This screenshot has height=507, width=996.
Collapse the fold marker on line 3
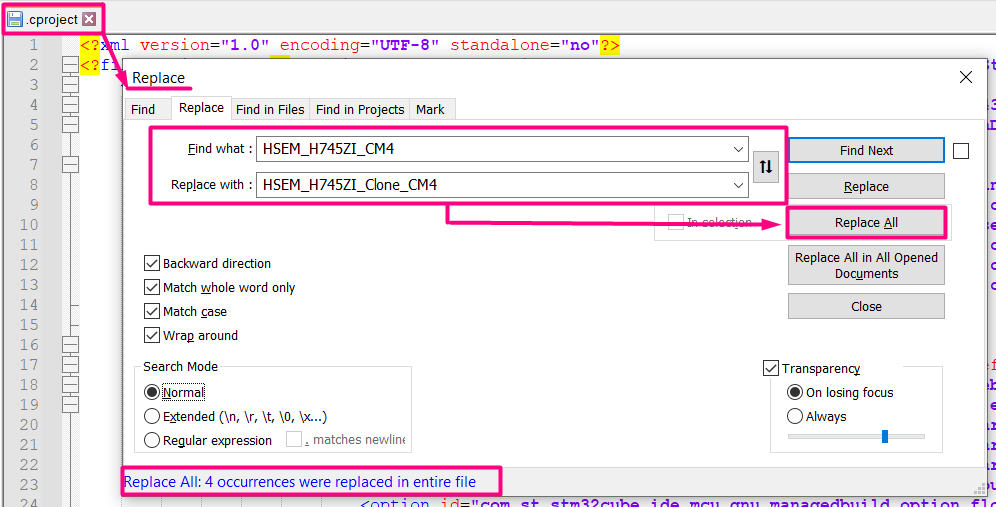point(70,84)
